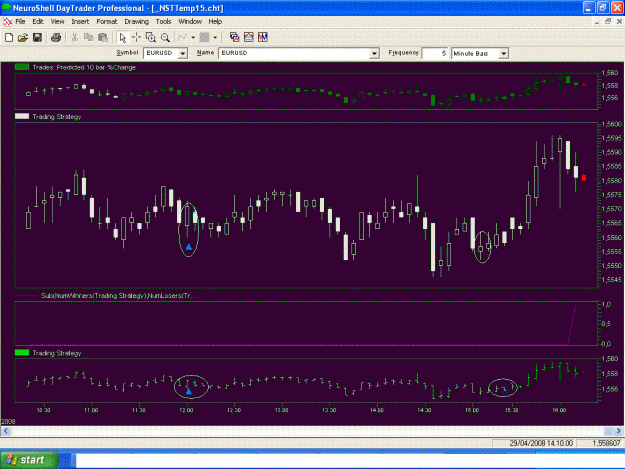Open the Format menu
The image size is (625, 469).
coord(107,22)
